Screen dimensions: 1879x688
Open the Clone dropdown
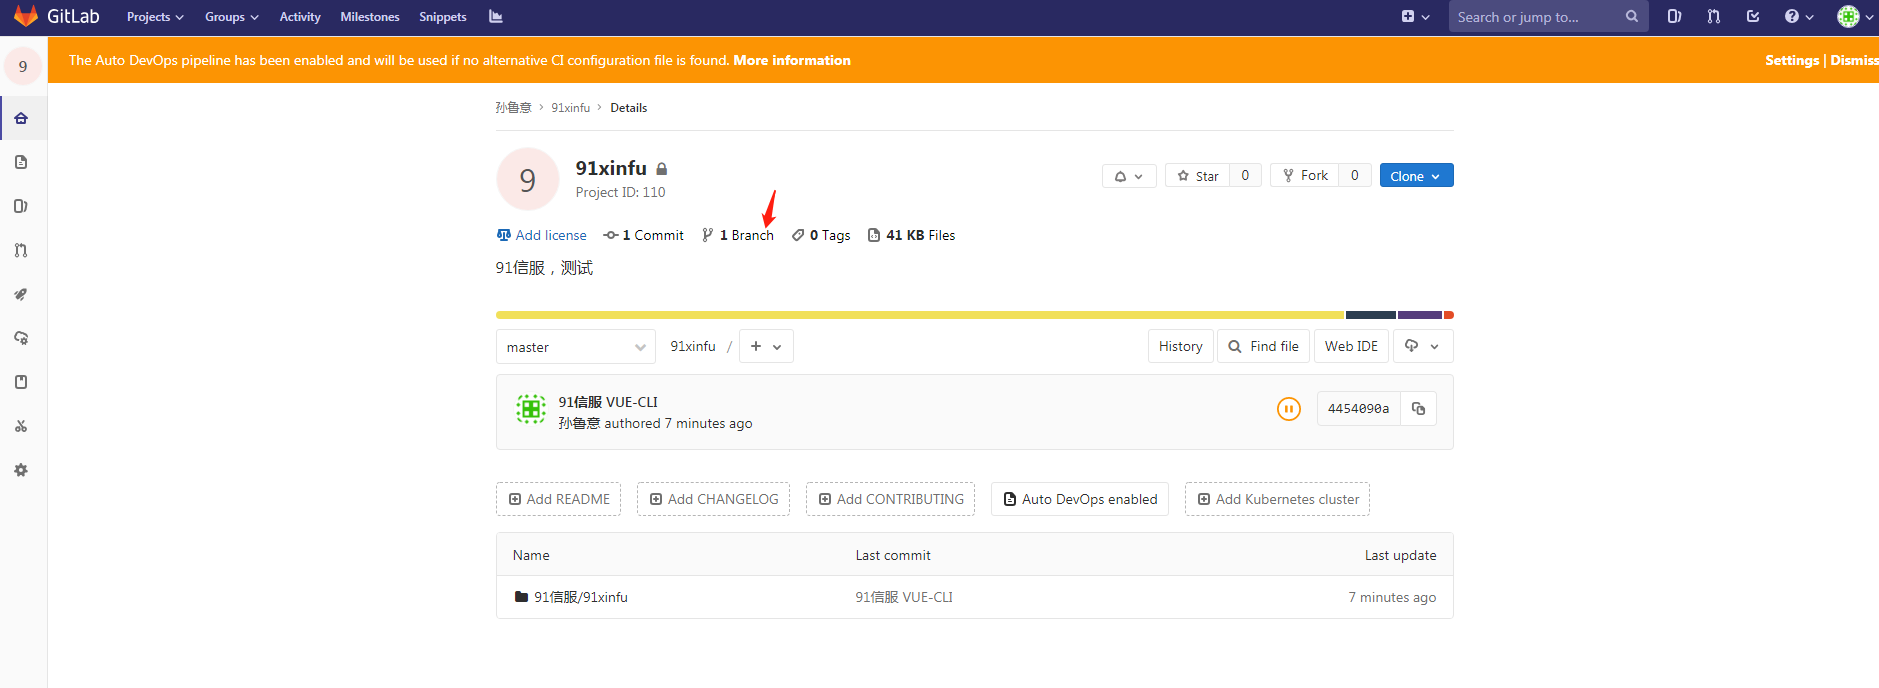(x=1416, y=176)
